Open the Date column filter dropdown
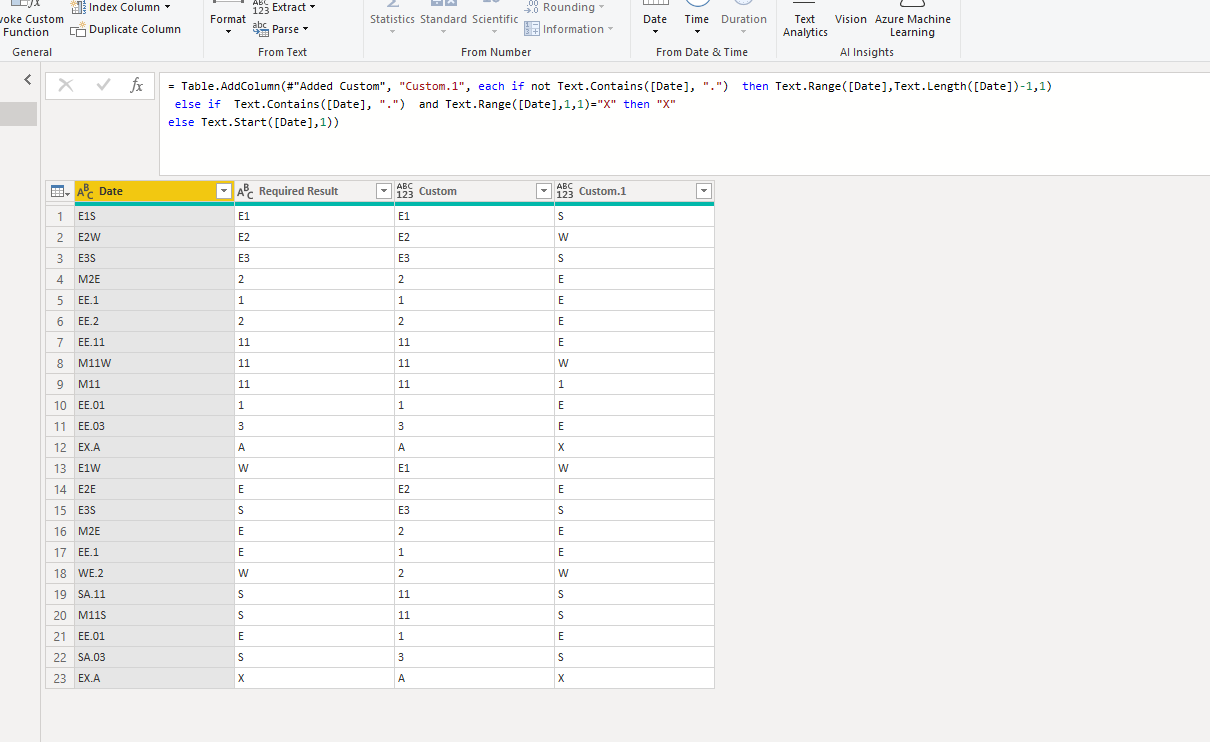Viewport: 1210px width, 742px height. click(x=224, y=191)
